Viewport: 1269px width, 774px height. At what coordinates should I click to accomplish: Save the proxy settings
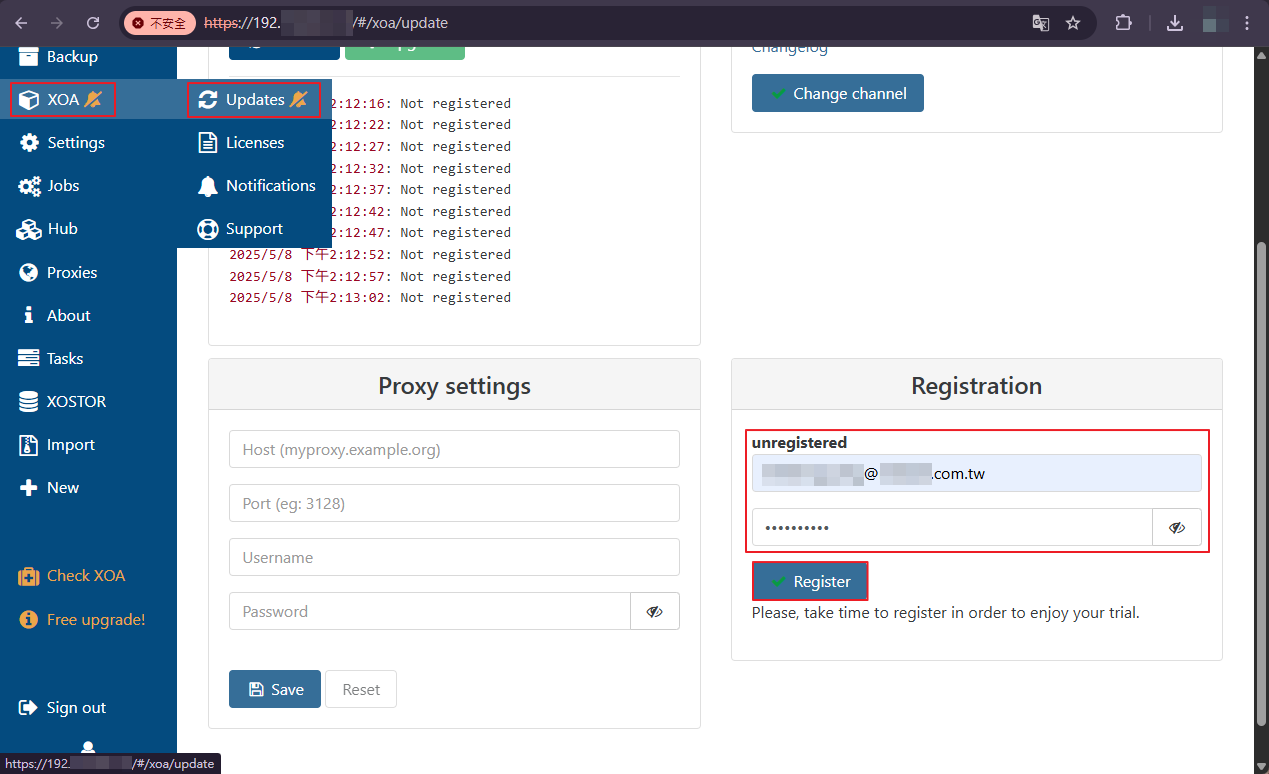275,689
